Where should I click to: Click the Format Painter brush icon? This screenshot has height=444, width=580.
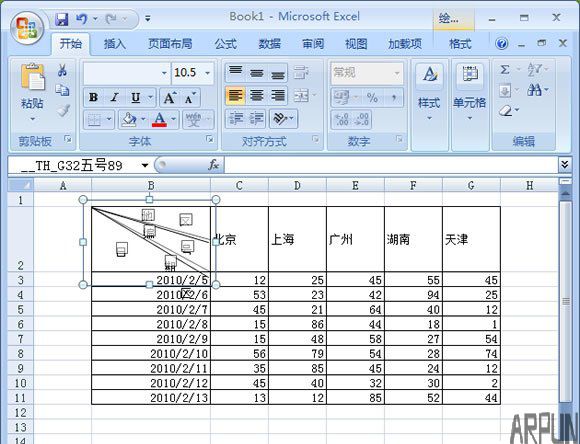63,110
